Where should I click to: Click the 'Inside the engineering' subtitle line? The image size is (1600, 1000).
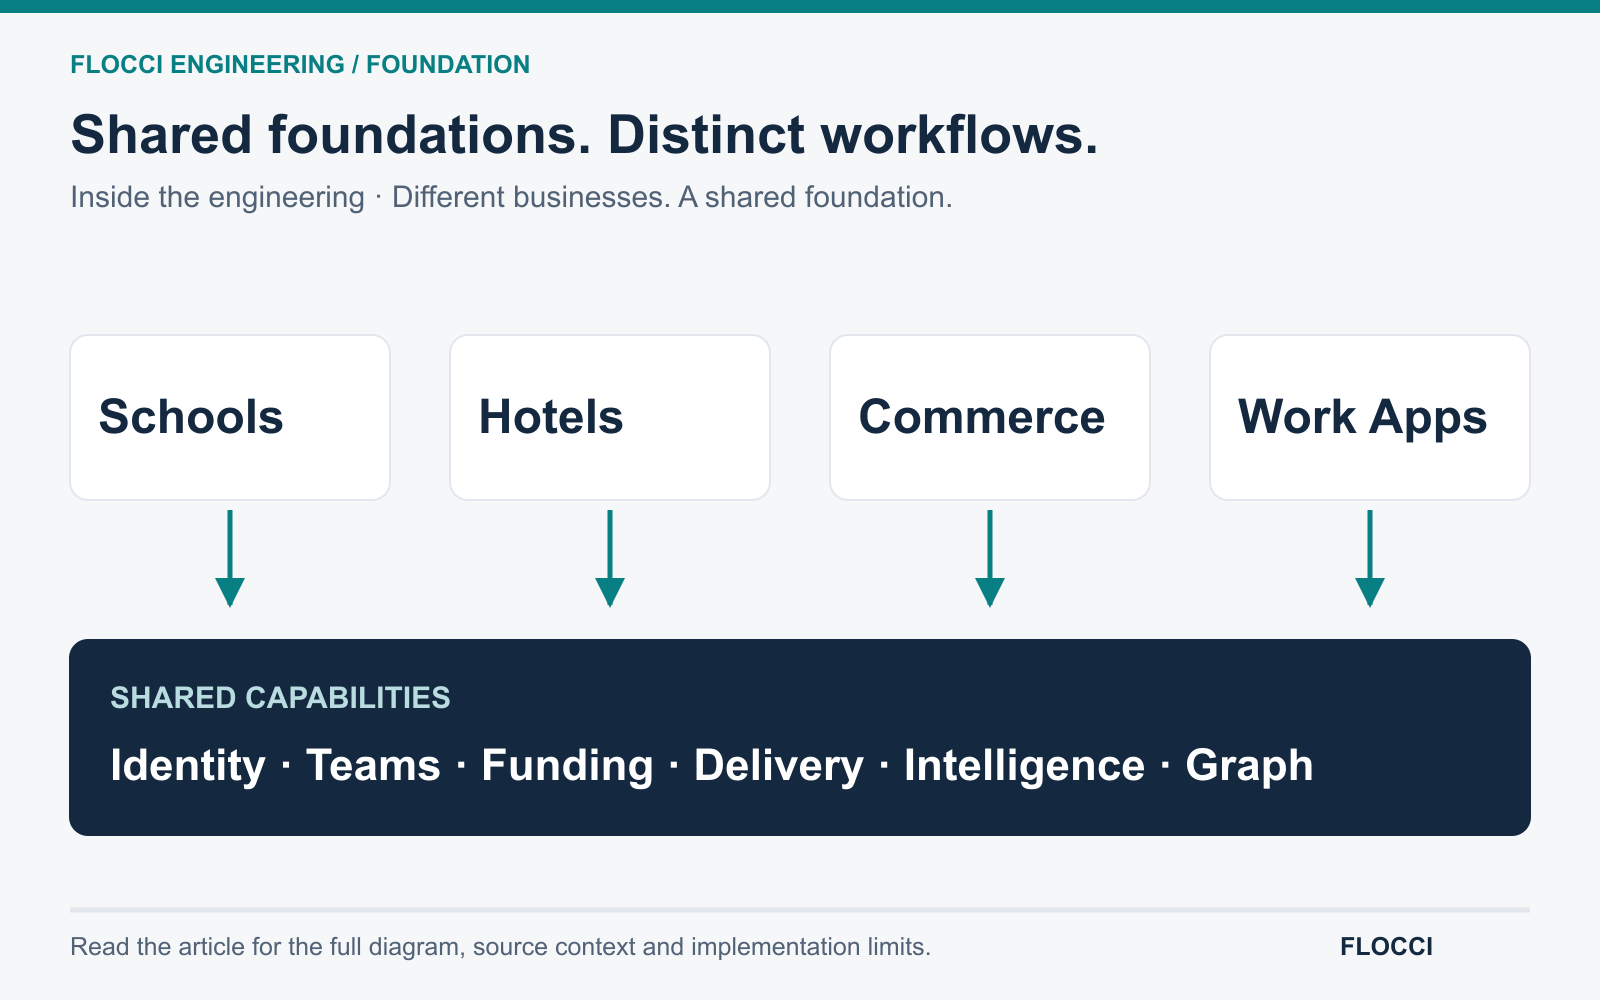pyautogui.click(x=511, y=197)
